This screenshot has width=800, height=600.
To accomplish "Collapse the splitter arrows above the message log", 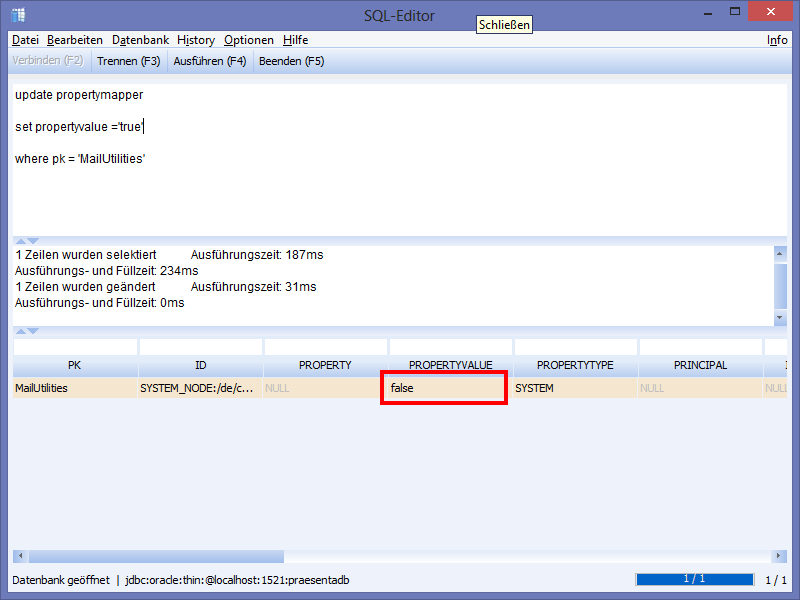I will 27,240.
